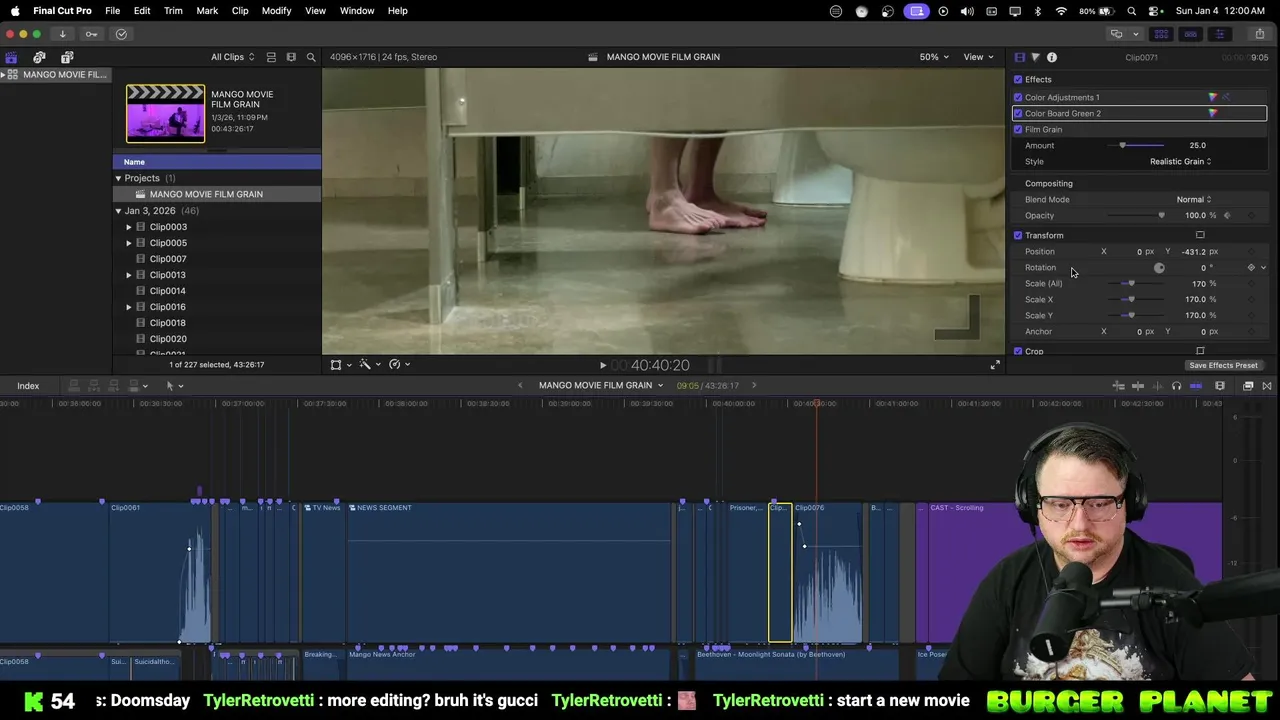Click Crop onscreen controls square icon

[1200, 351]
